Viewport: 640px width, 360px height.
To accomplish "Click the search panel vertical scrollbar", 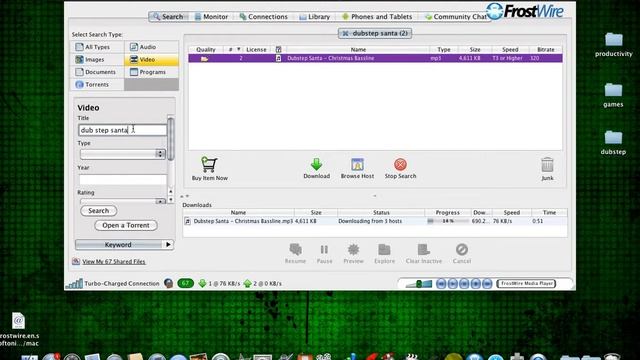I will click(171, 139).
